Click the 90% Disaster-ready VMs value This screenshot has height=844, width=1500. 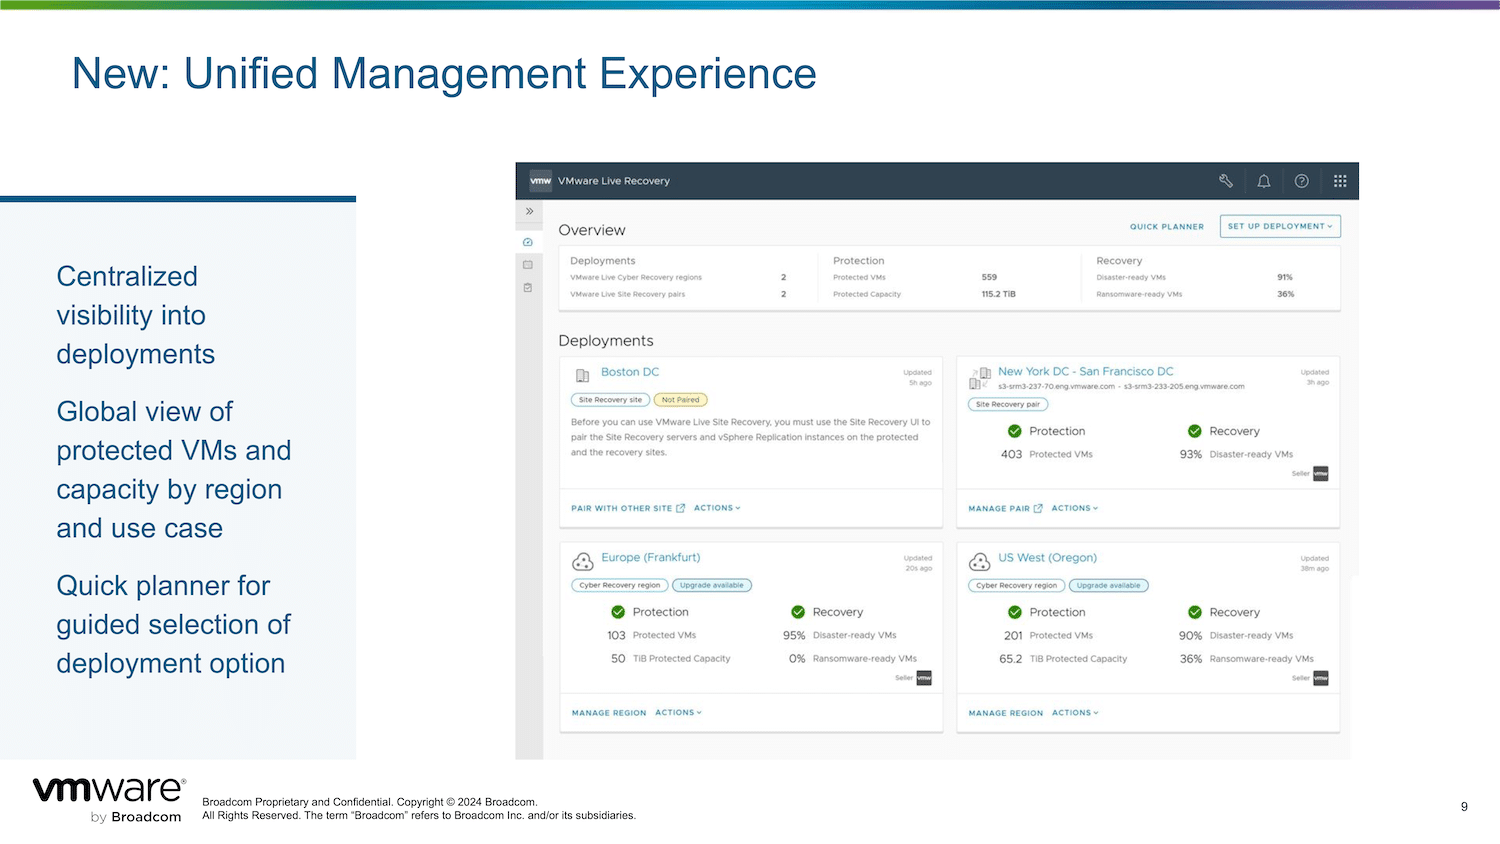point(1191,636)
